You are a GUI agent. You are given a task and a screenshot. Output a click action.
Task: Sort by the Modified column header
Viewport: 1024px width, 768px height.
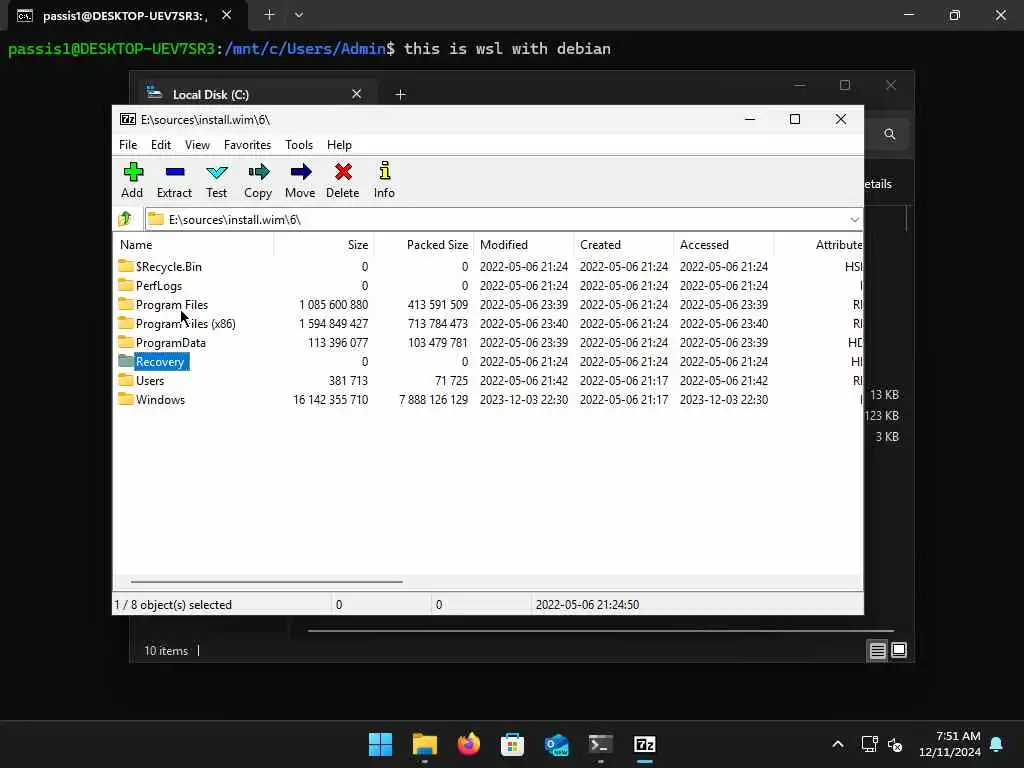pyautogui.click(x=524, y=245)
